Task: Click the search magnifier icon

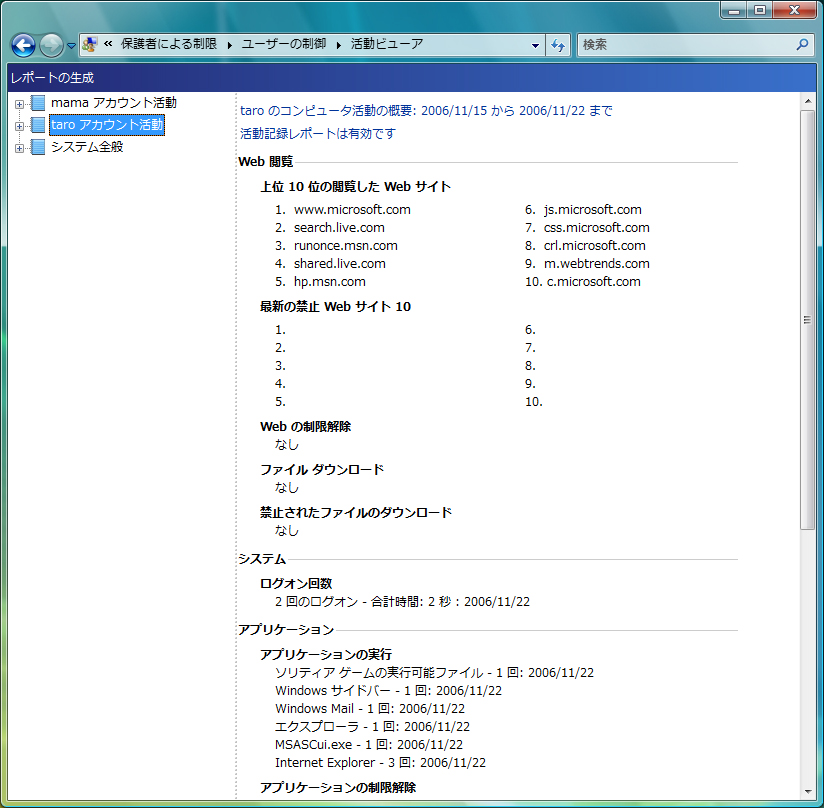Action: [x=802, y=45]
